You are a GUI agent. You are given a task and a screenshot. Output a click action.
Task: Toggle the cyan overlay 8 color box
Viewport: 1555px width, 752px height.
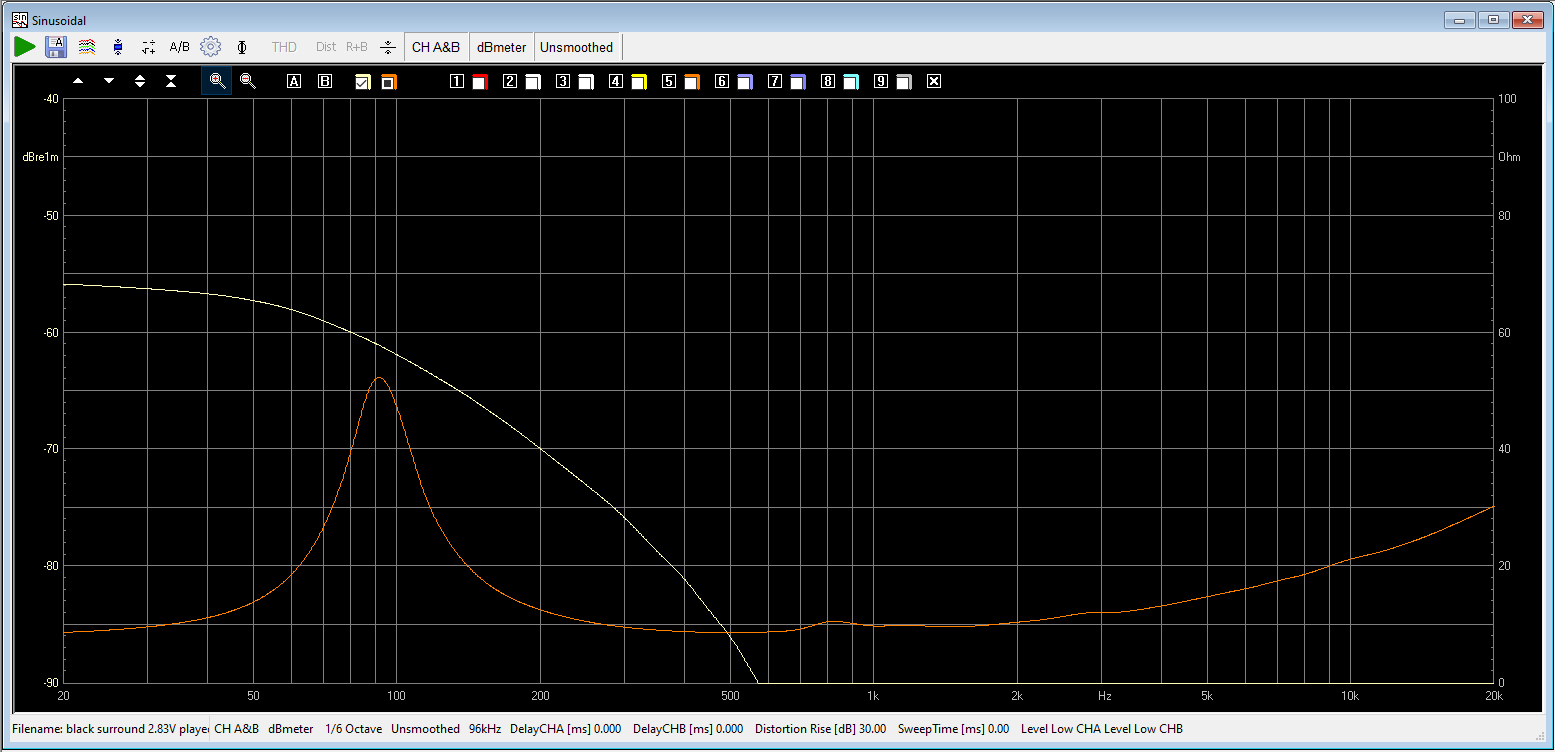tap(850, 82)
